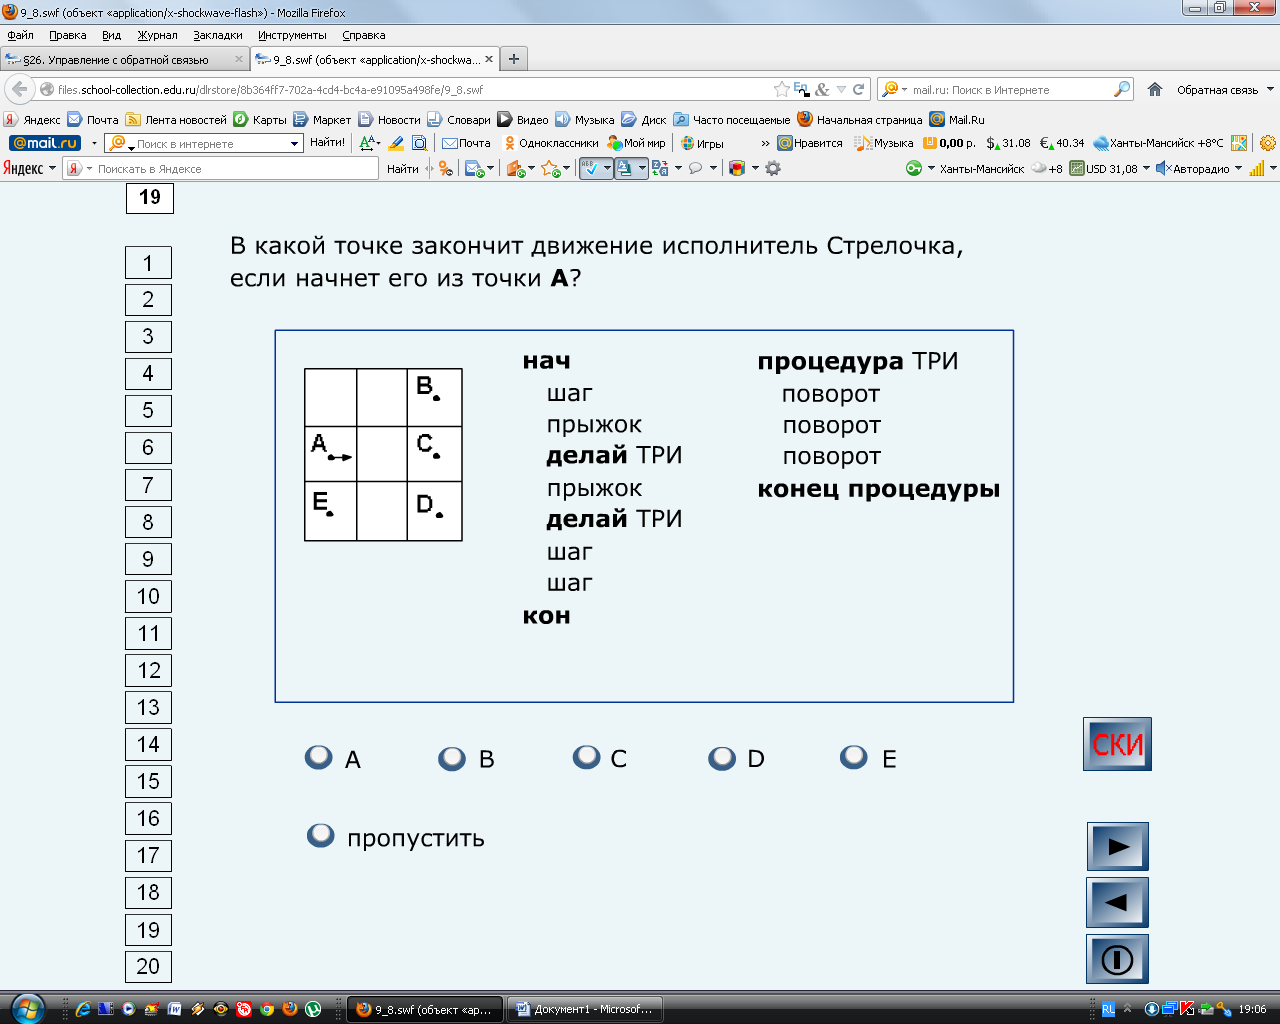Bookmark this page with the star icon

[x=782, y=89]
